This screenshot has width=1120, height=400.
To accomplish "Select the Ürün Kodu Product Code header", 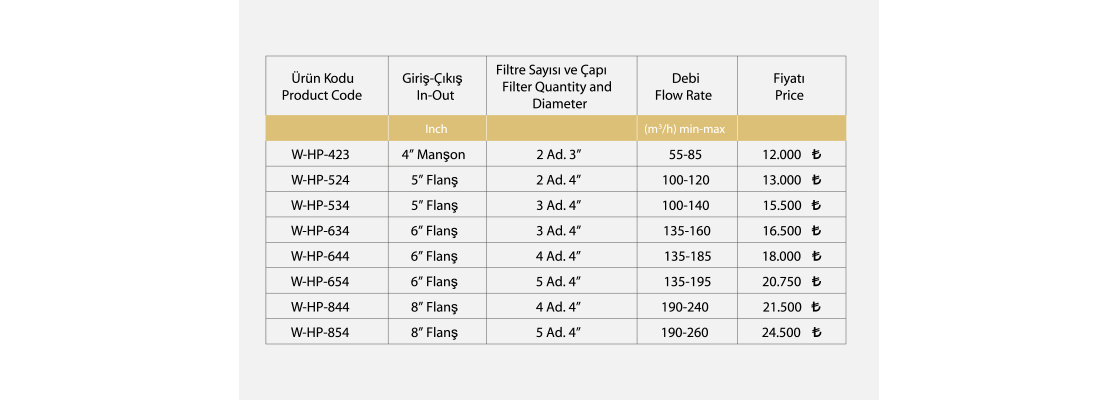I will point(321,86).
